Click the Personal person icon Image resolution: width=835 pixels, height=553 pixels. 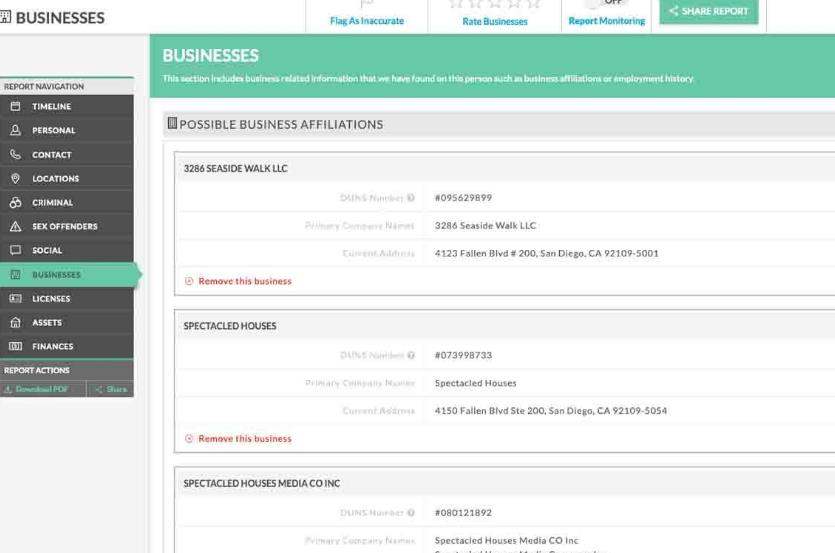pos(15,130)
